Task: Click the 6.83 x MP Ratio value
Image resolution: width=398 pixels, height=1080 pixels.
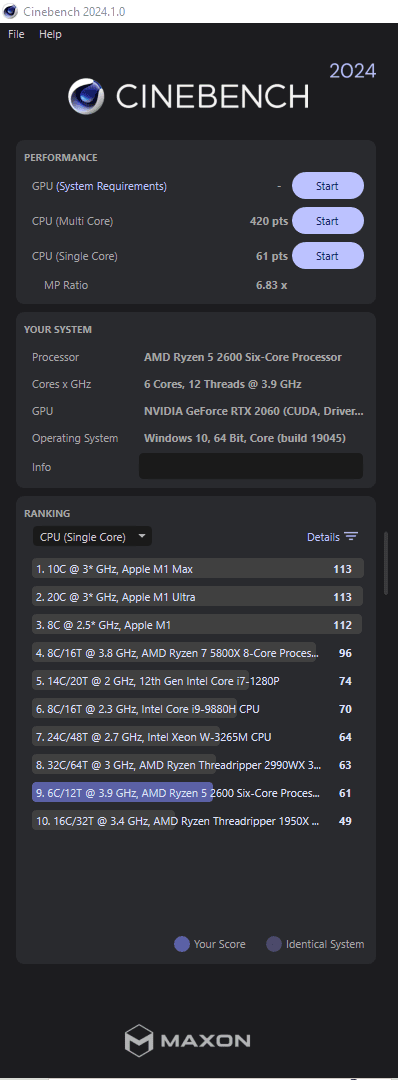Action: (x=271, y=284)
